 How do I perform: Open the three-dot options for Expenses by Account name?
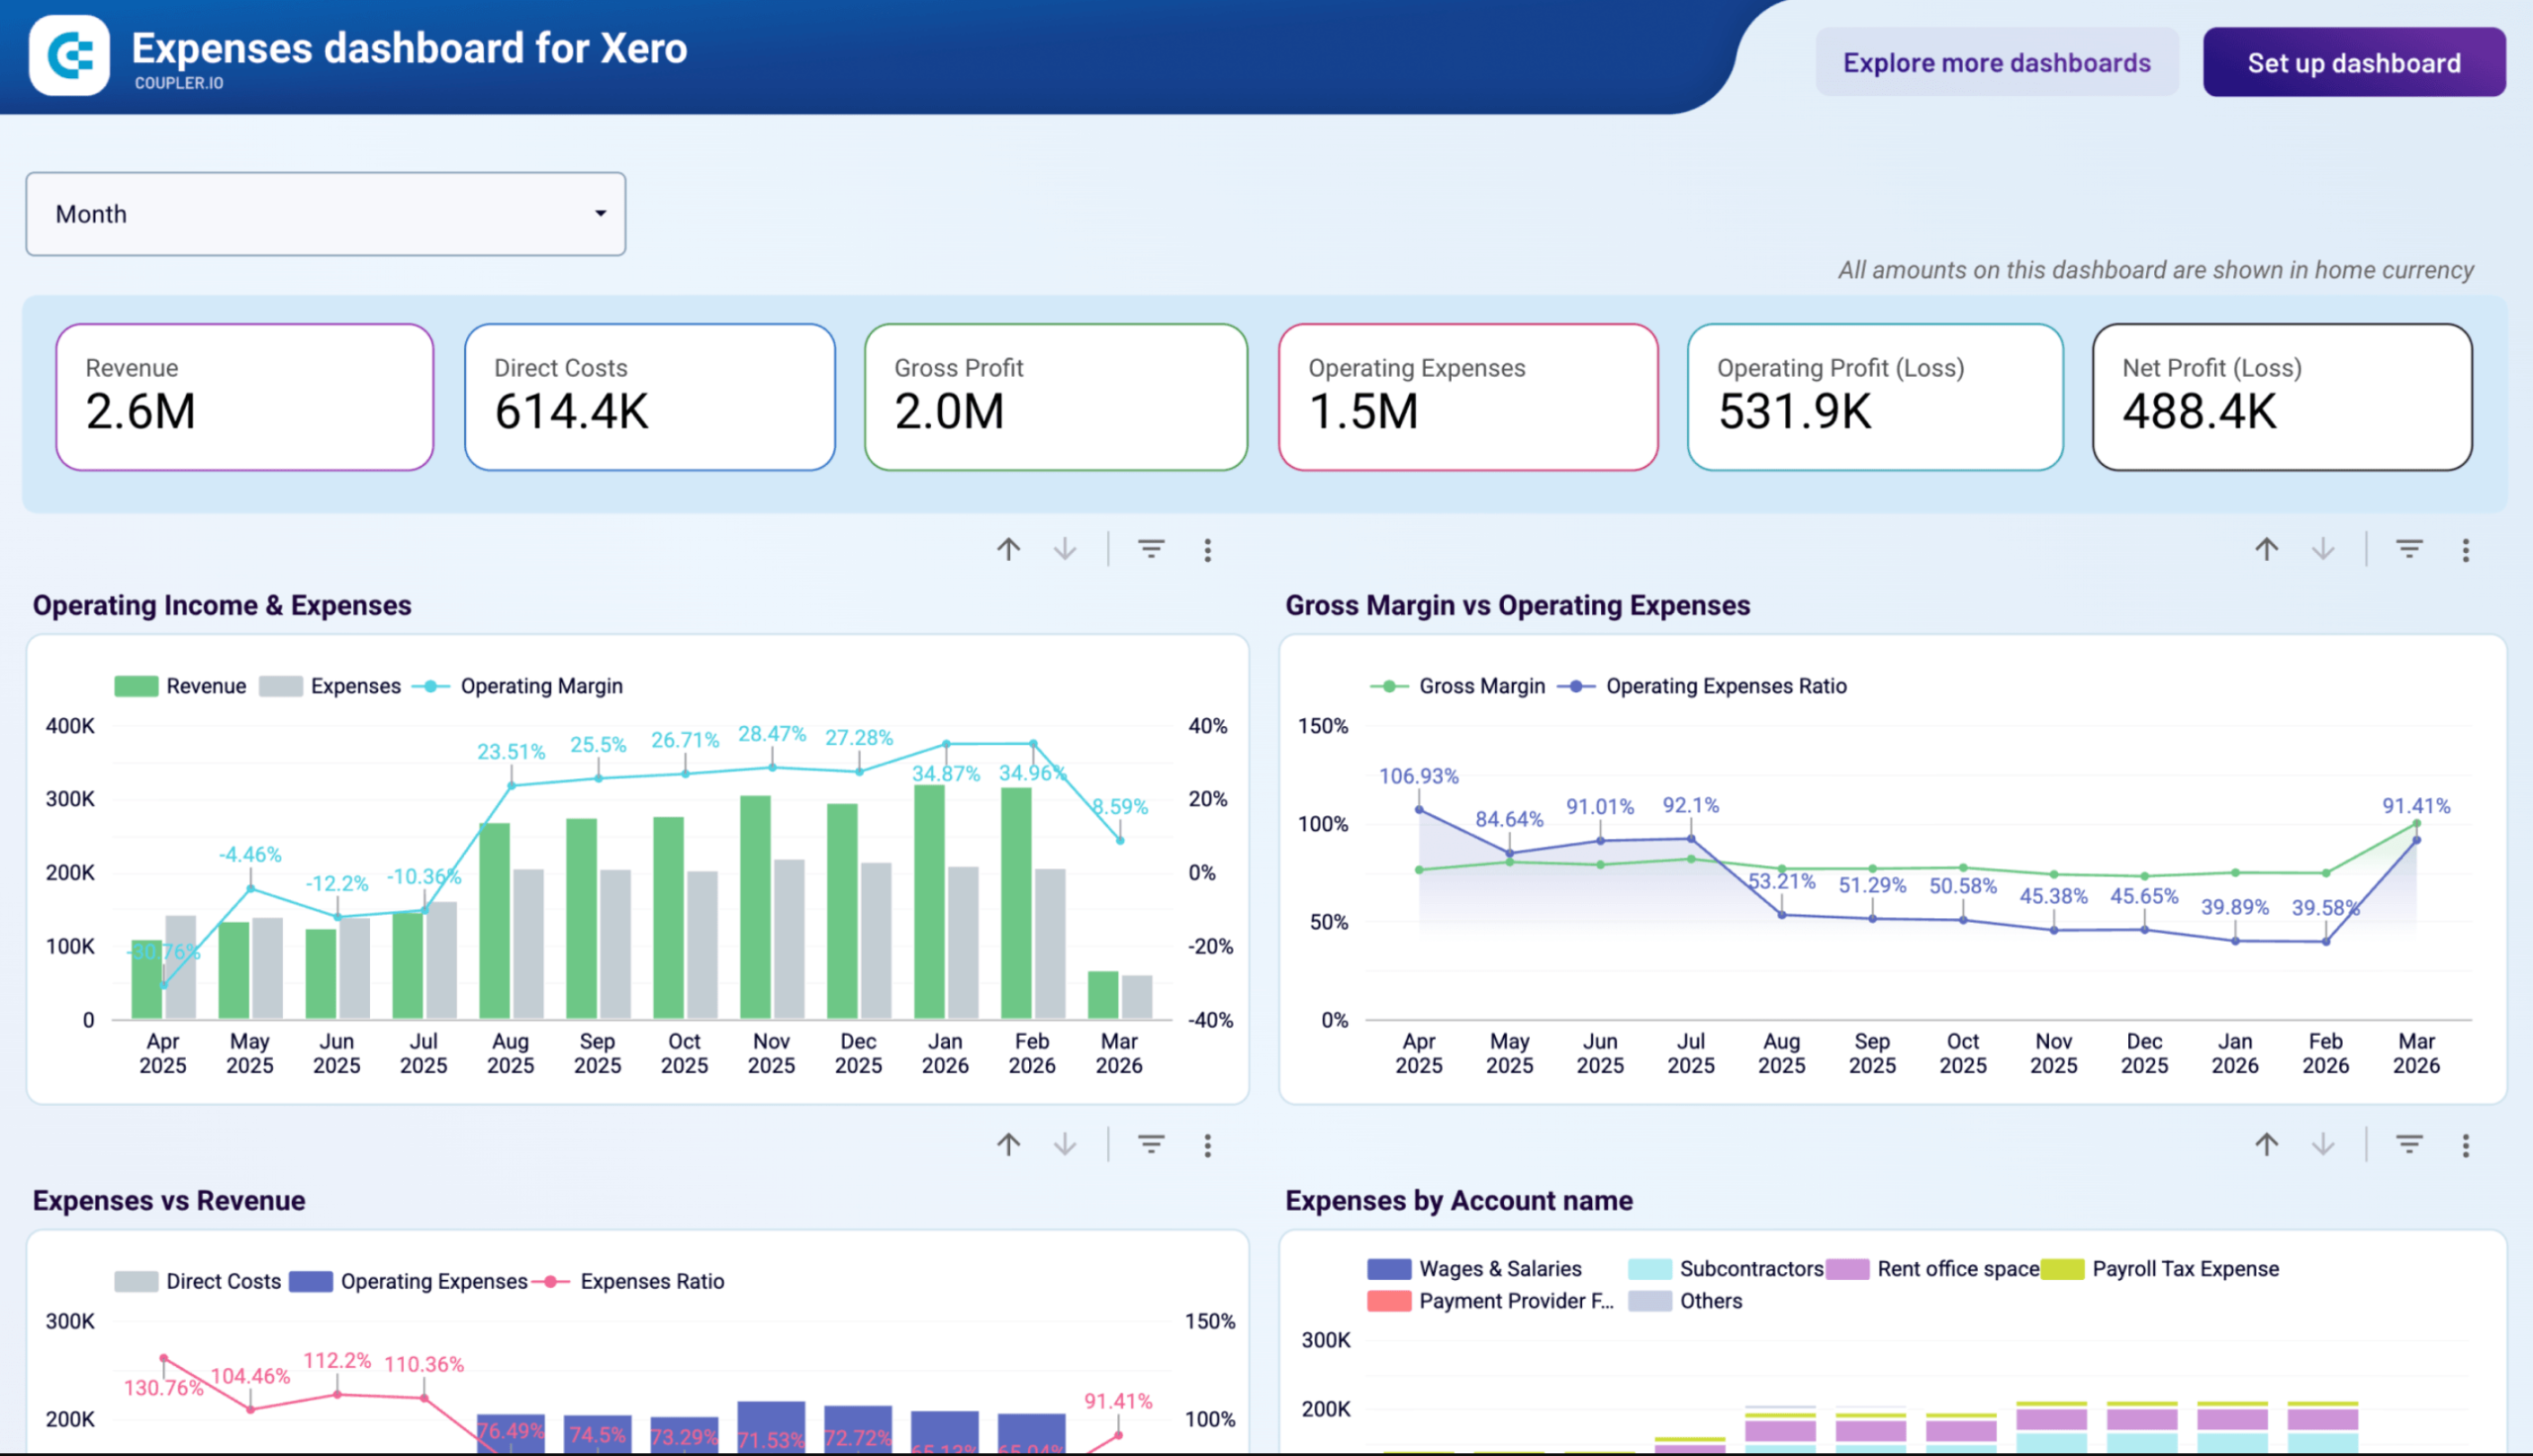[x=2466, y=1144]
